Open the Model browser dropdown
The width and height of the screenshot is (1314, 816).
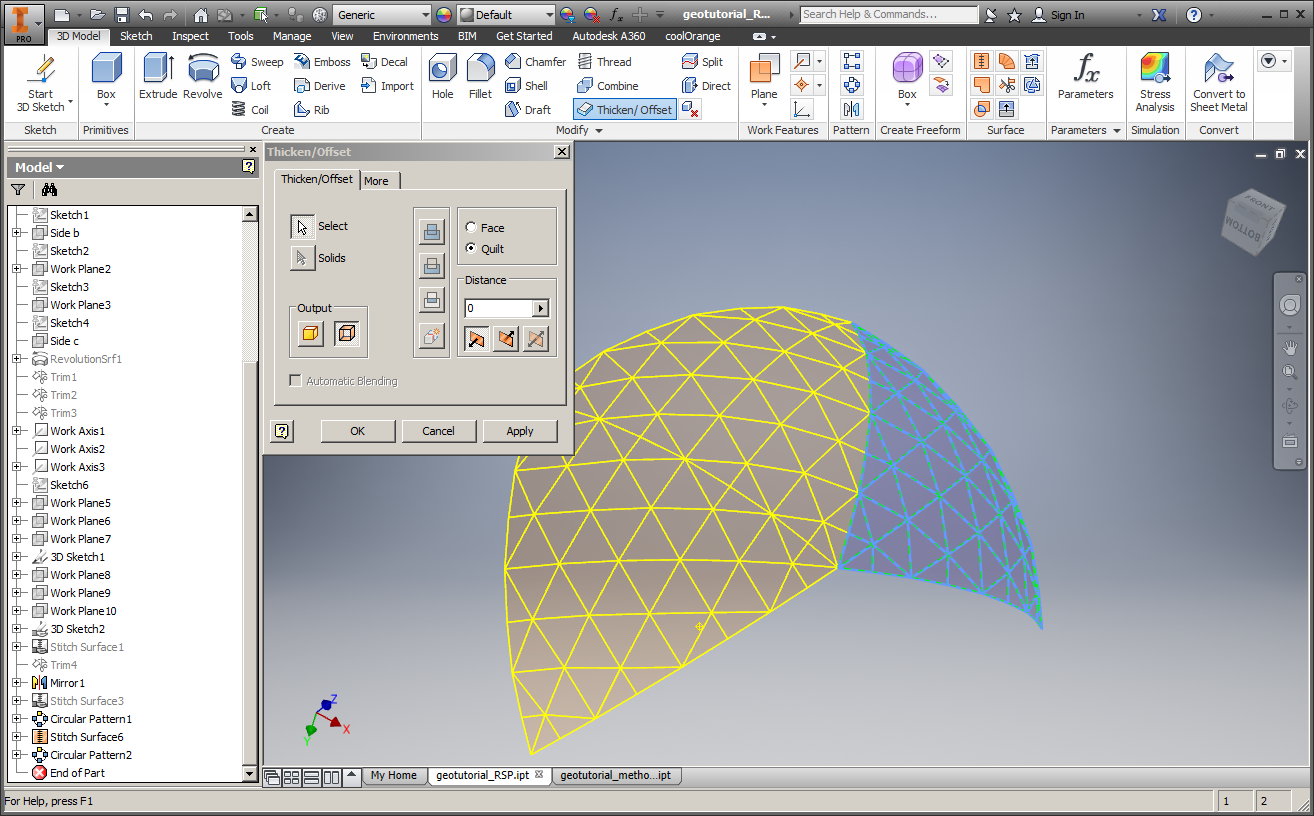[40, 167]
